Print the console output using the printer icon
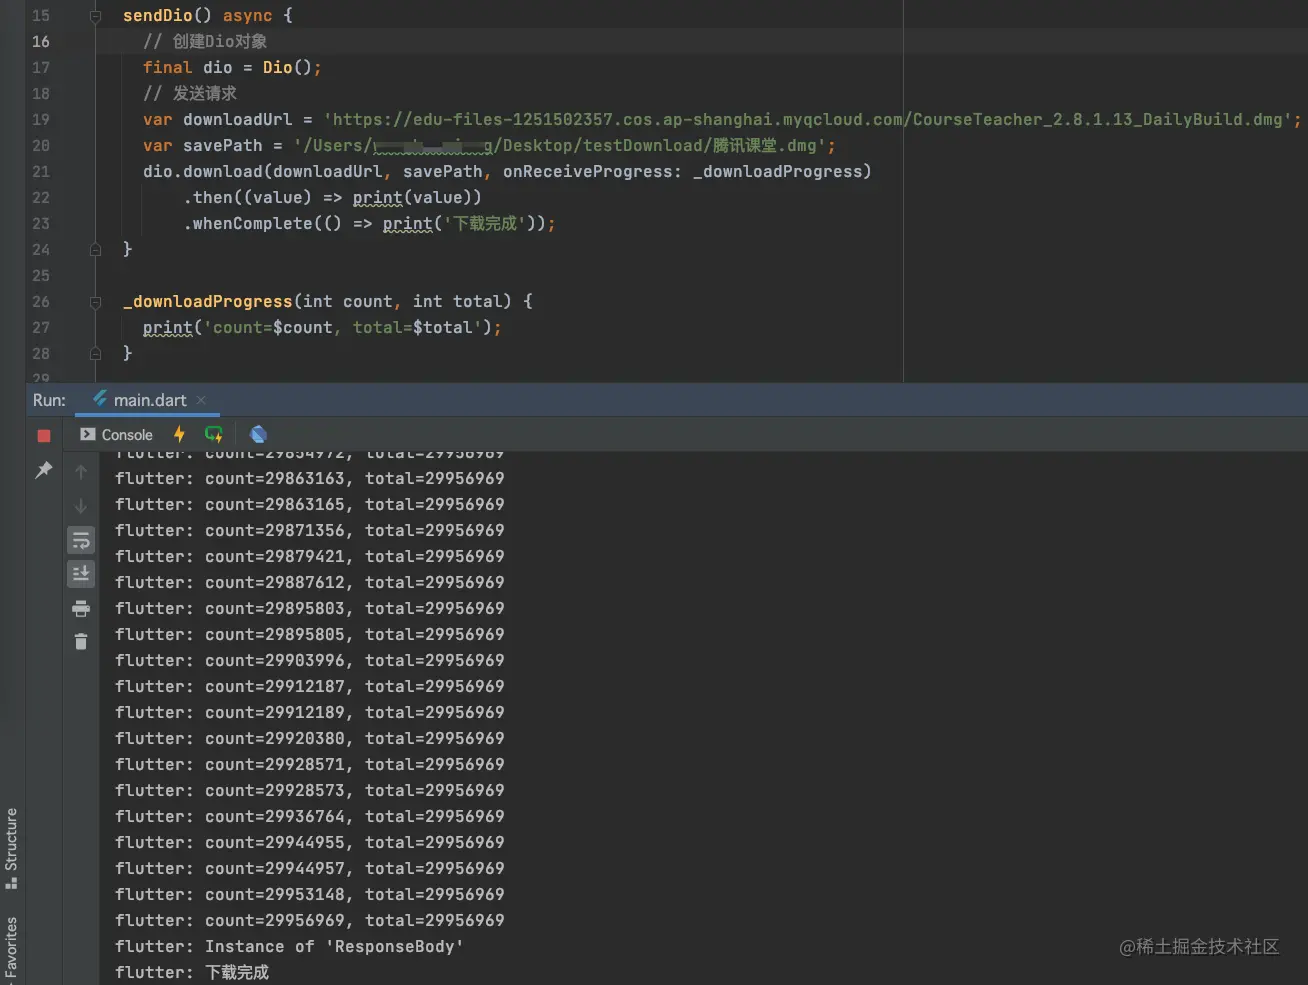This screenshot has height=985, width=1308. (81, 608)
